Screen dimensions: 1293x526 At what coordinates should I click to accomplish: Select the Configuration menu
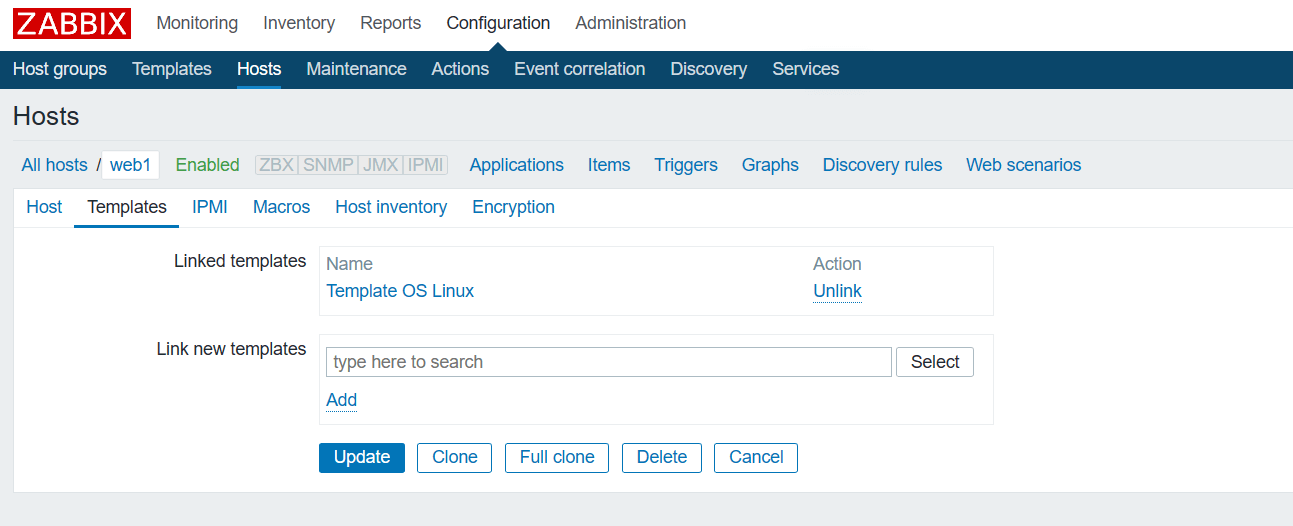498,23
